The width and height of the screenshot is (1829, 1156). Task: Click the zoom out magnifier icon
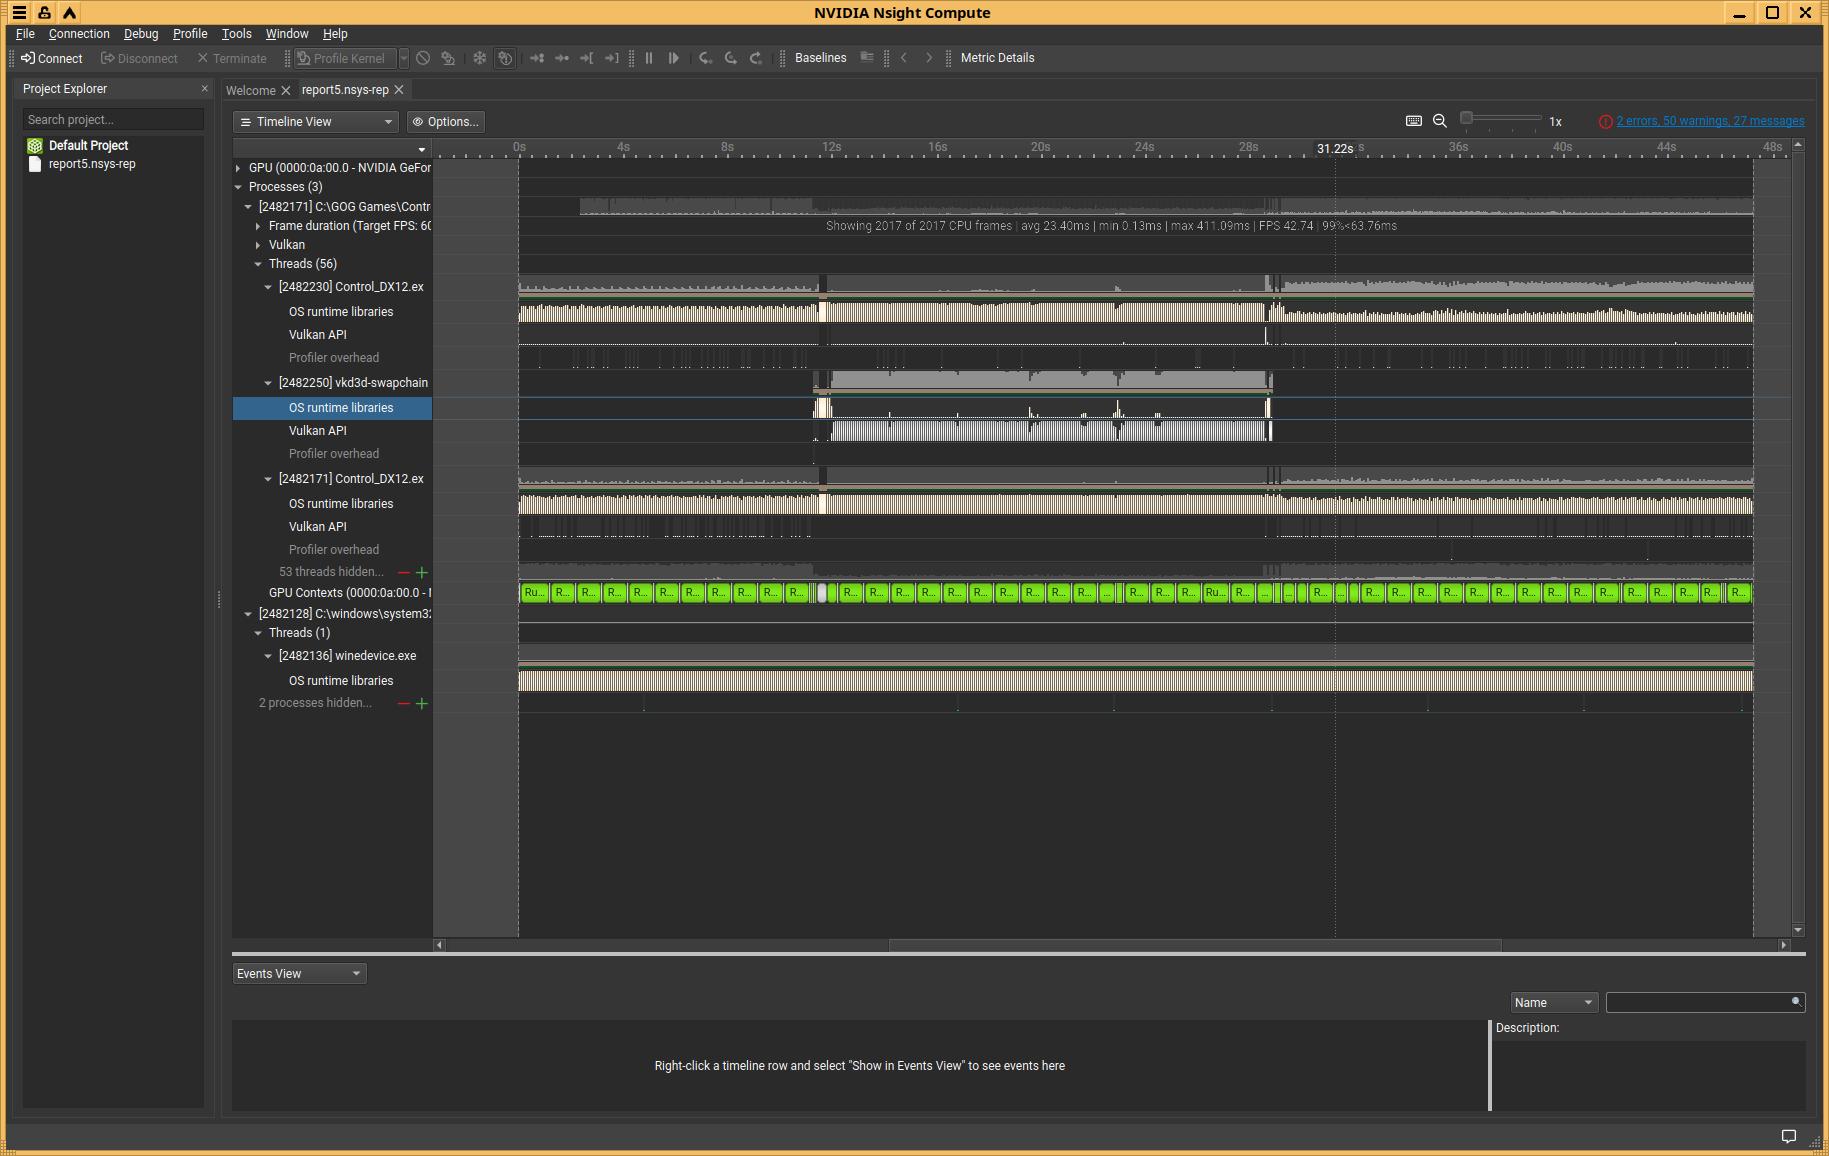click(1440, 121)
